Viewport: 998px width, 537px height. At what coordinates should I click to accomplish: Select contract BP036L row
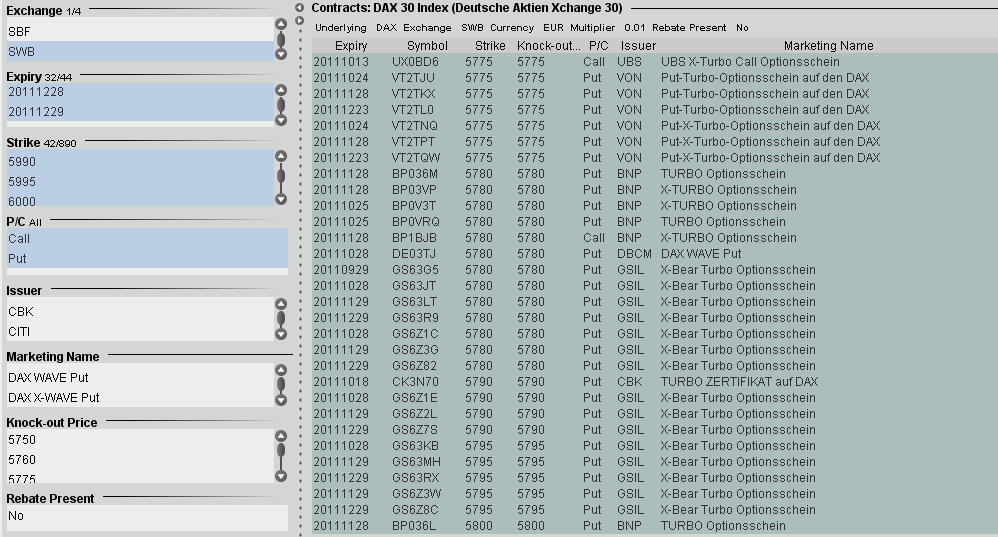(x=654, y=526)
